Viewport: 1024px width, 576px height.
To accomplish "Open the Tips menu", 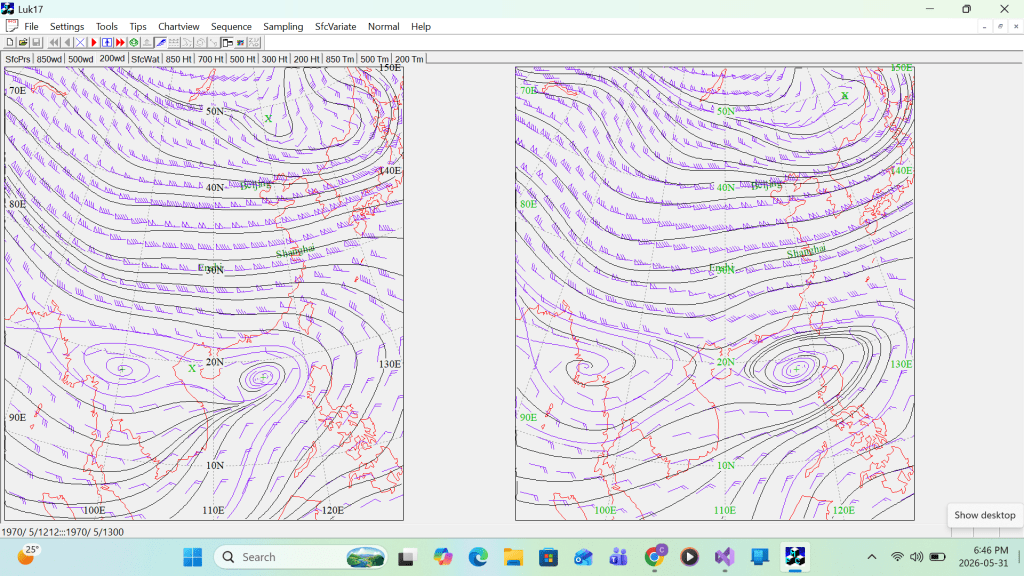I will coord(138,27).
